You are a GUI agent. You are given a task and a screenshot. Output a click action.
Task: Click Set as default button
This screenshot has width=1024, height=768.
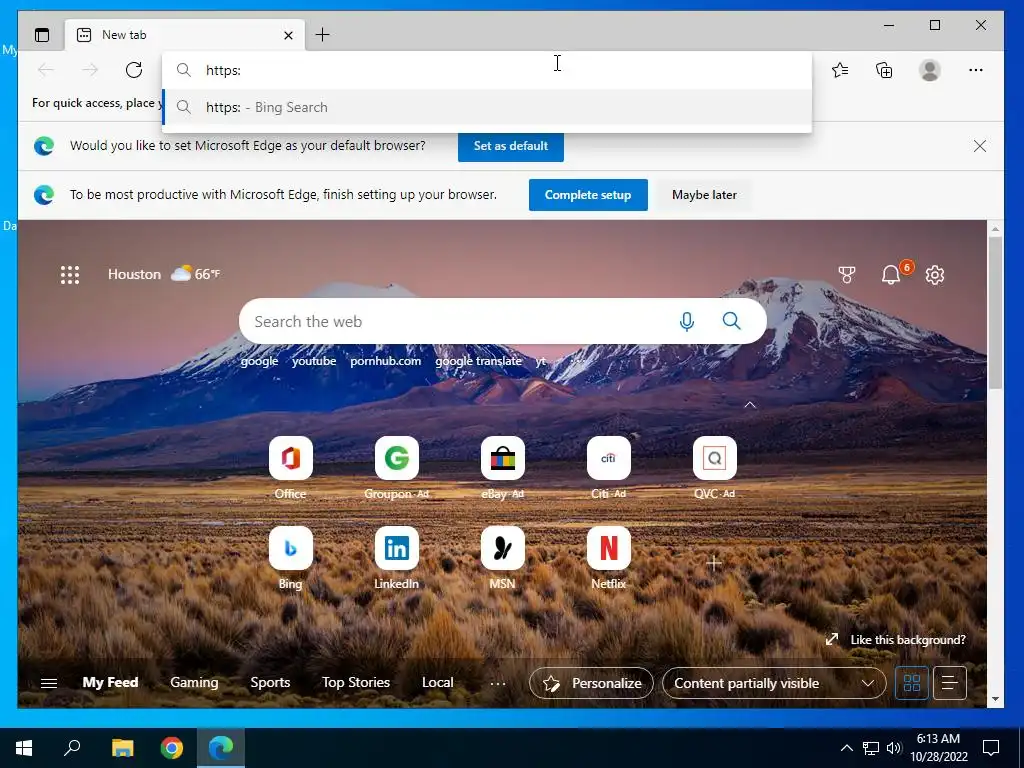pos(511,146)
